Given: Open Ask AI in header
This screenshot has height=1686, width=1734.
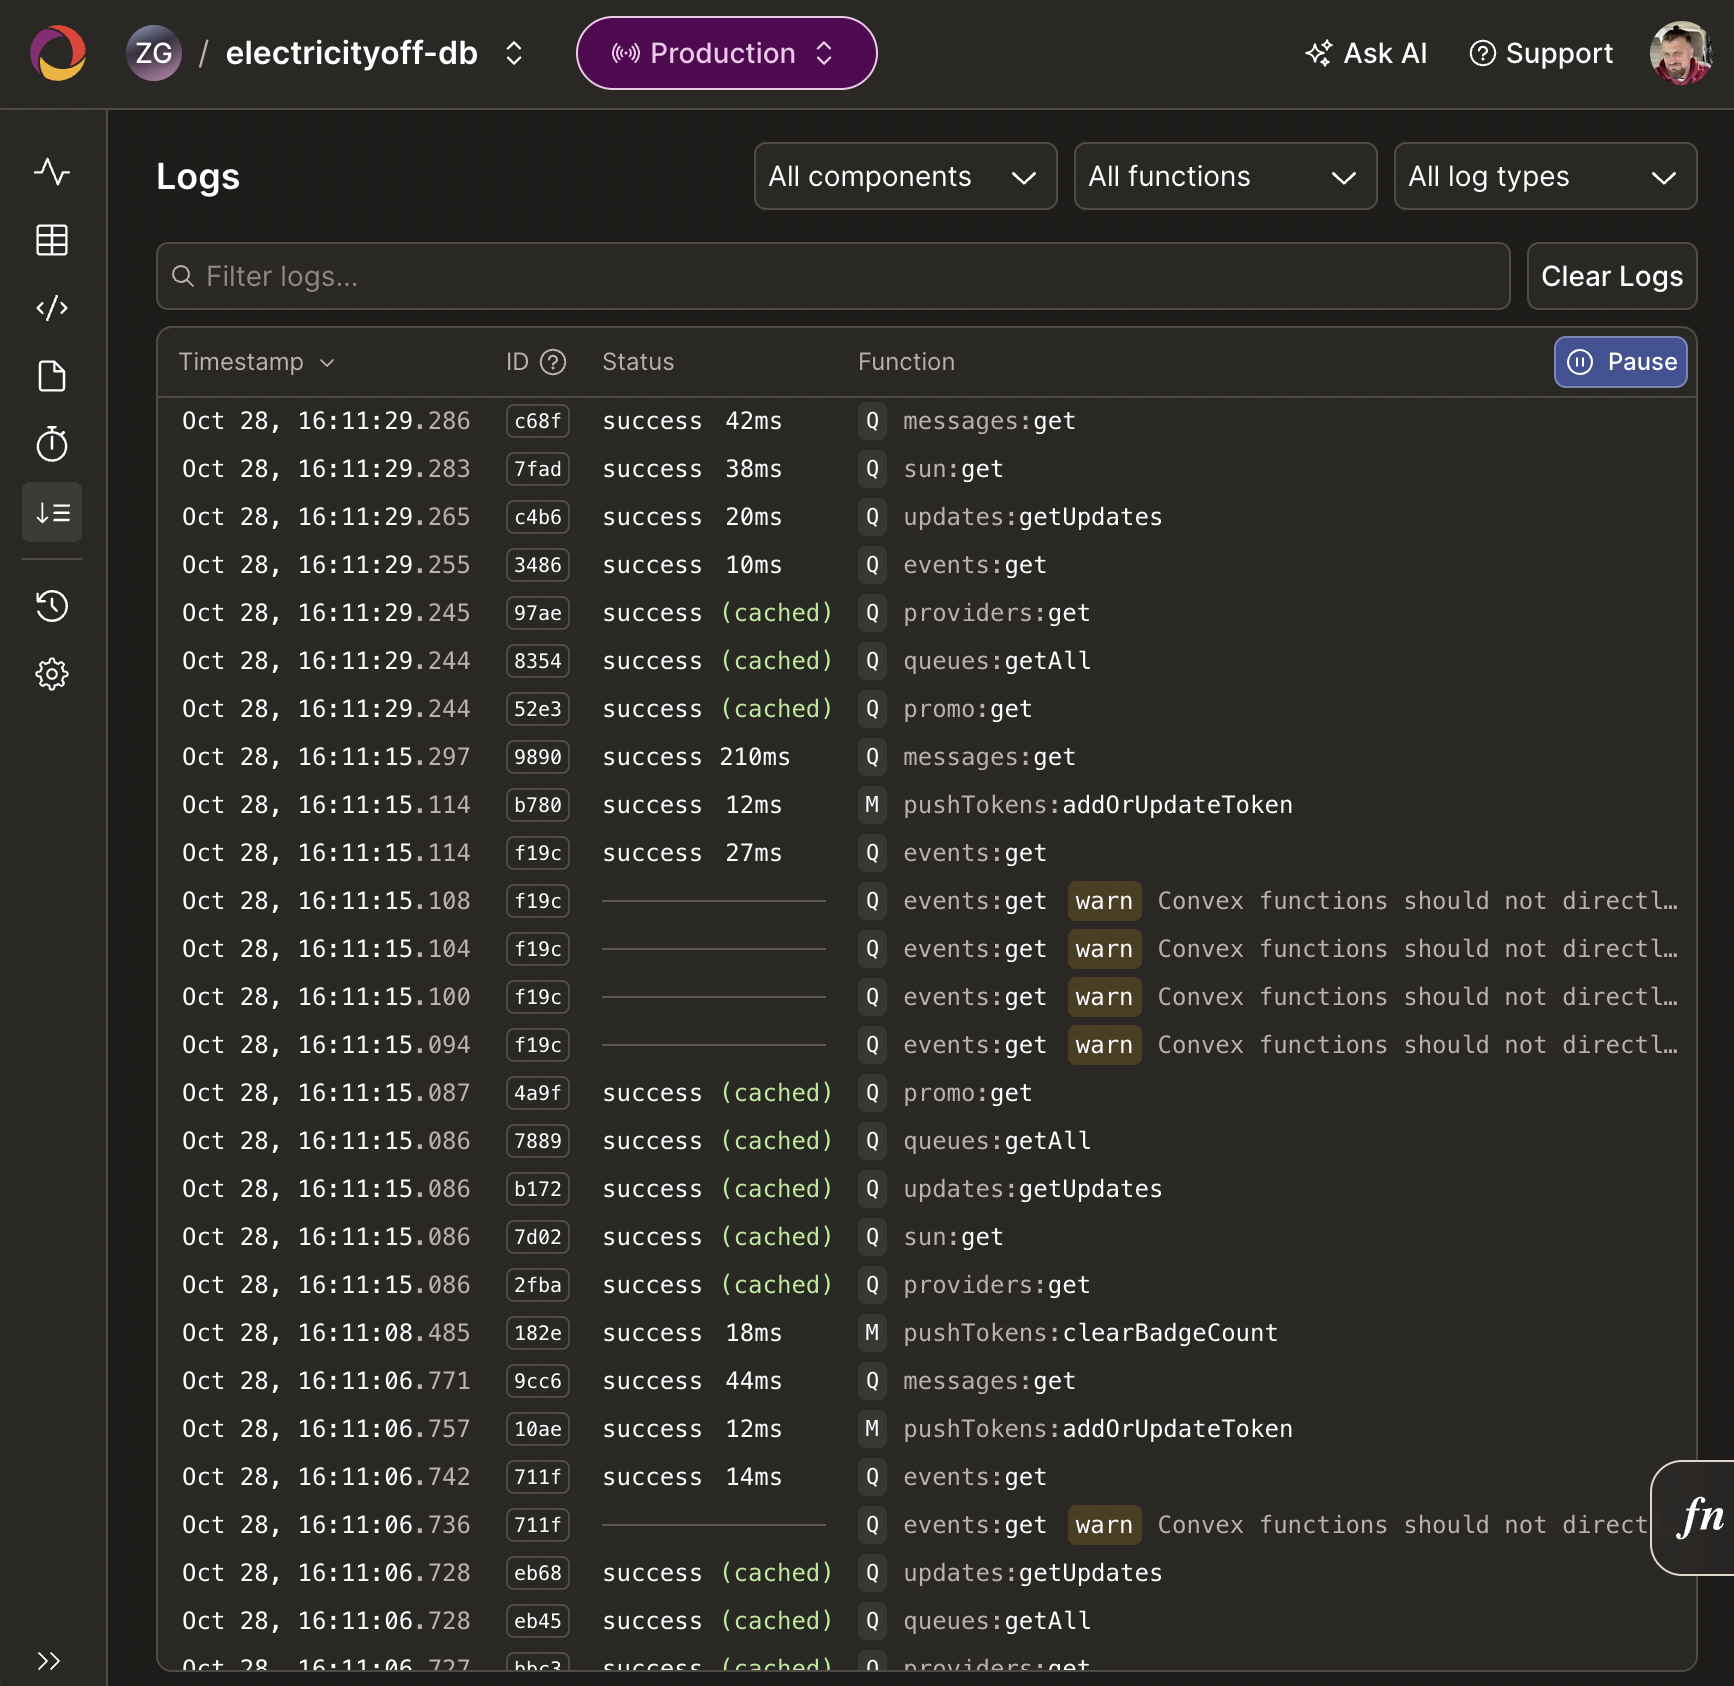Looking at the screenshot, I should coord(1366,53).
